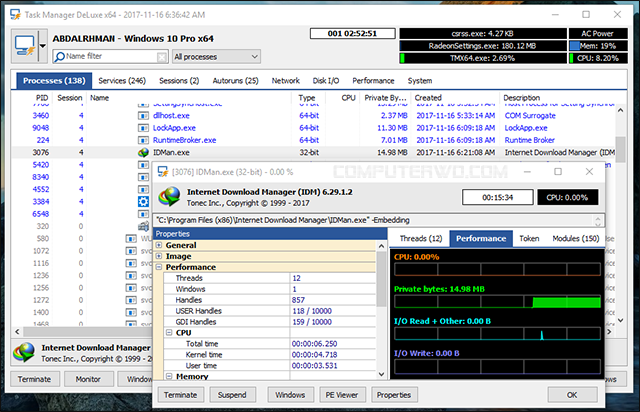Select the LockApp.exe process name

pos(174,128)
